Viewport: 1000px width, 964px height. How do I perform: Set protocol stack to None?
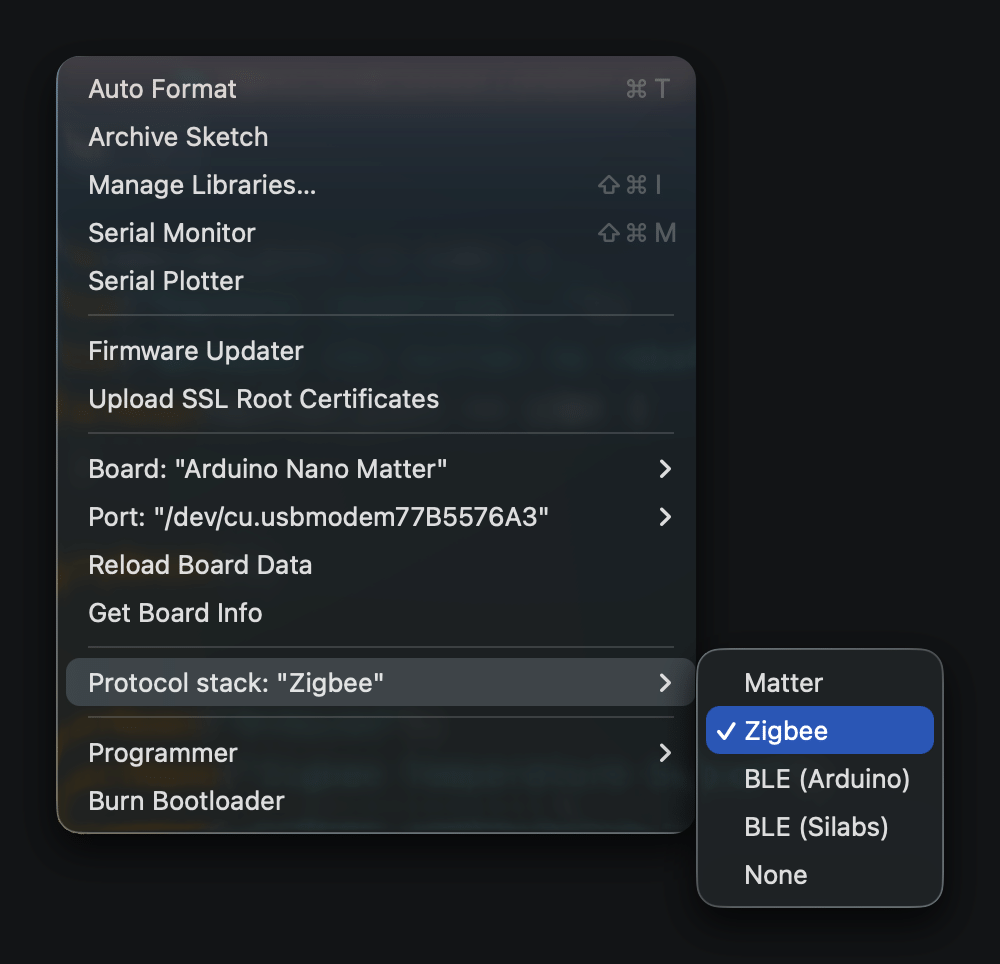[820, 875]
